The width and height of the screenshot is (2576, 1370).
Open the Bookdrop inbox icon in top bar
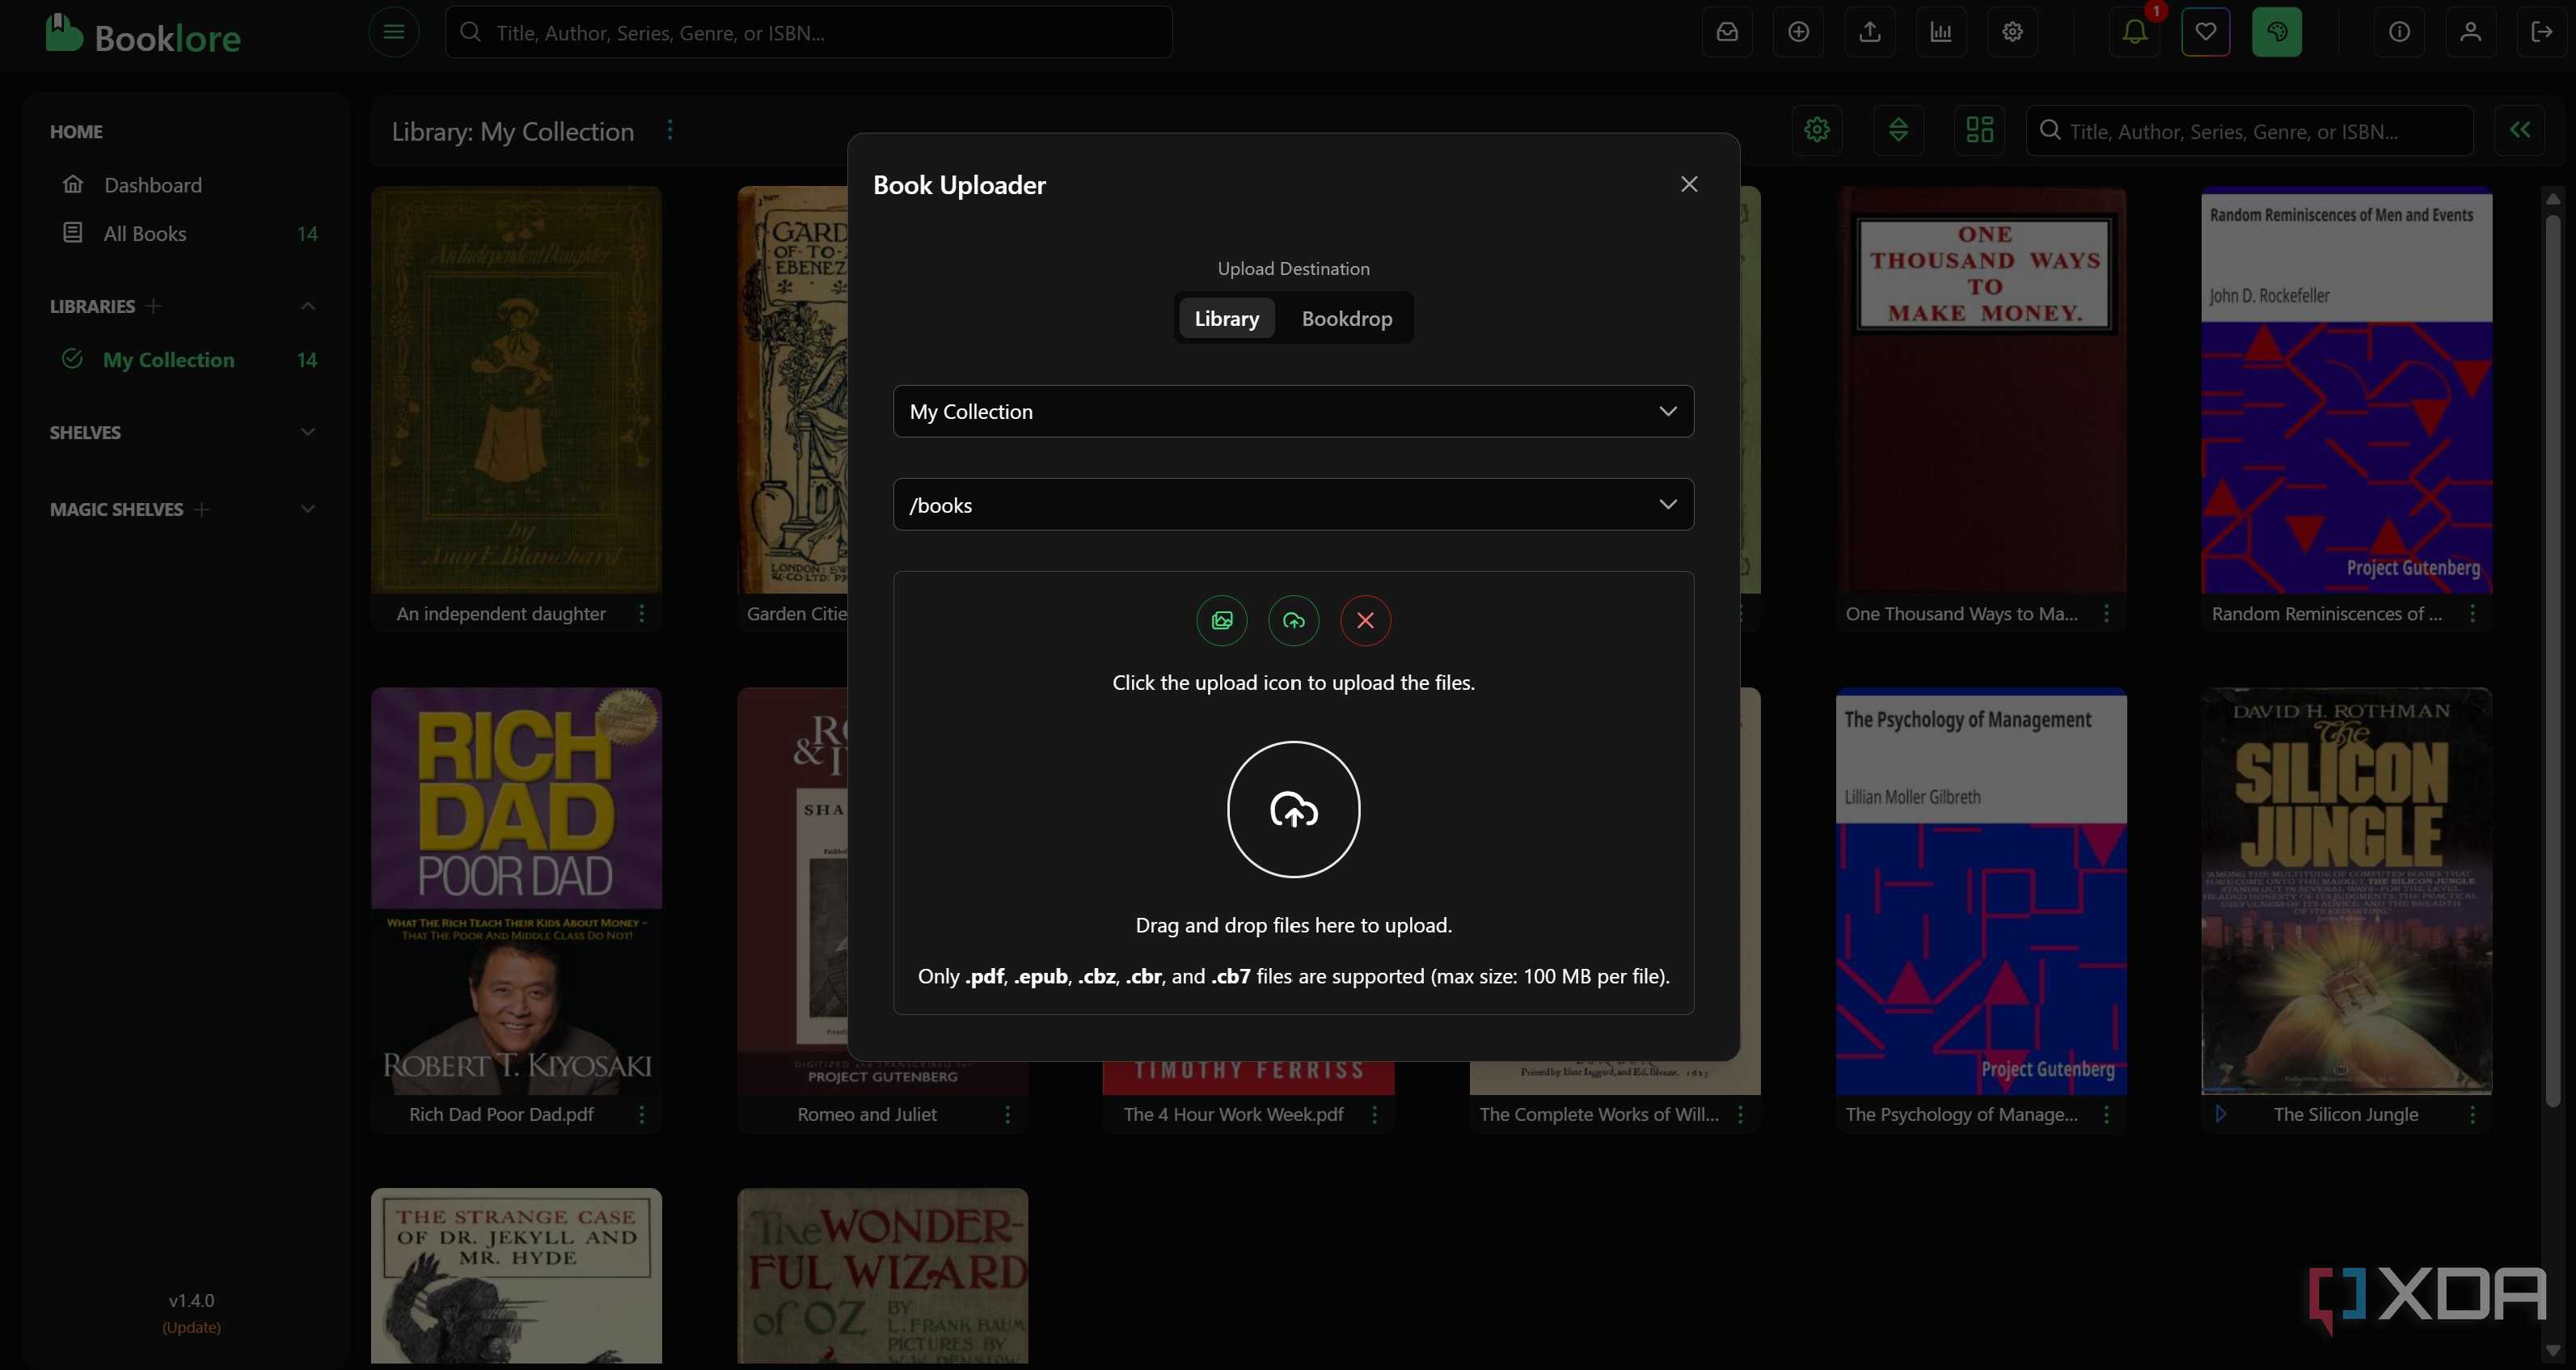[1727, 32]
